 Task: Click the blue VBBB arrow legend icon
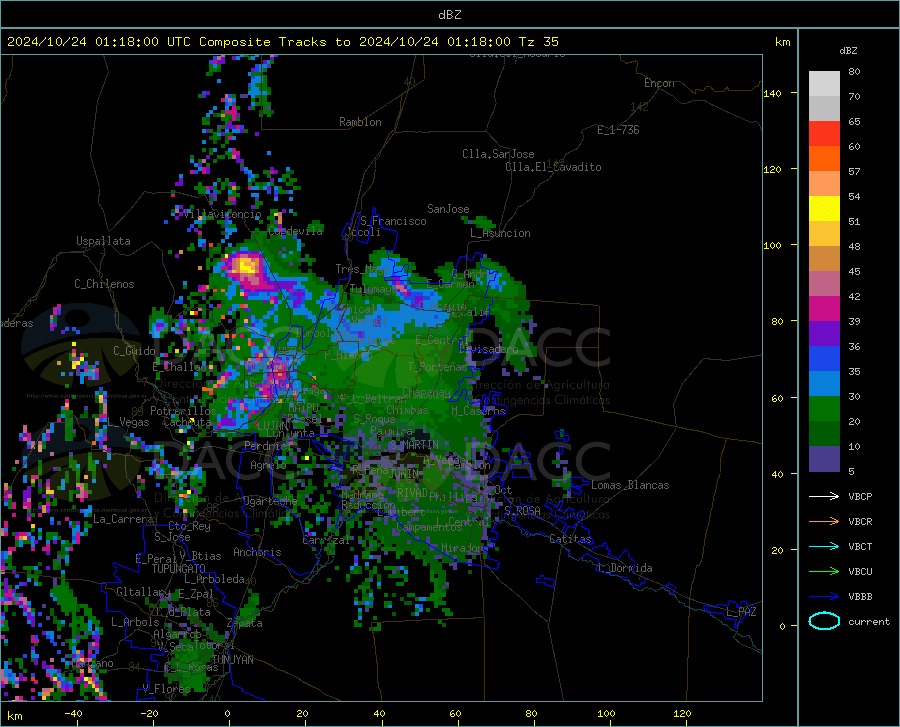point(824,597)
